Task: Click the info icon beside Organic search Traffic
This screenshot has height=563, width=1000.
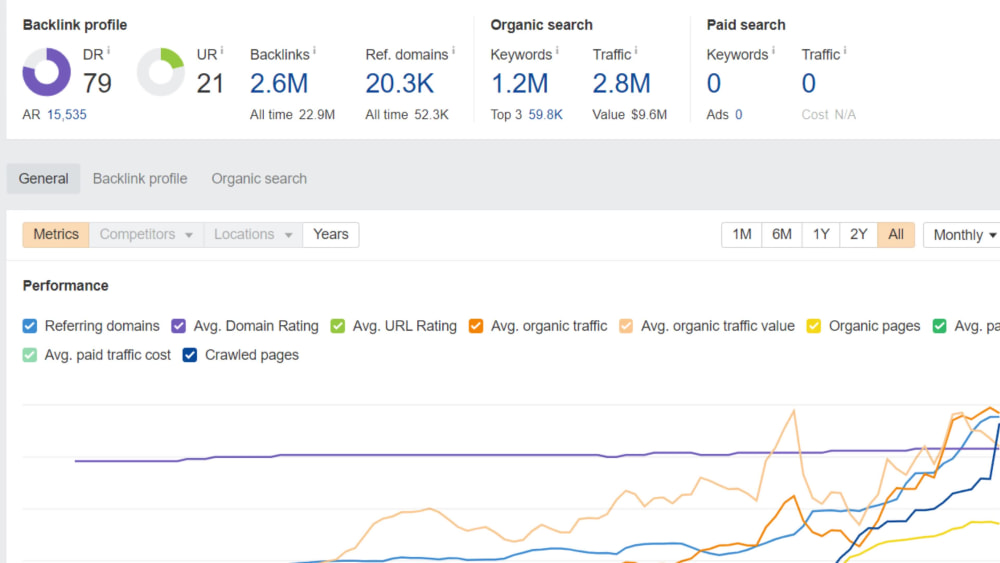Action: point(636,50)
